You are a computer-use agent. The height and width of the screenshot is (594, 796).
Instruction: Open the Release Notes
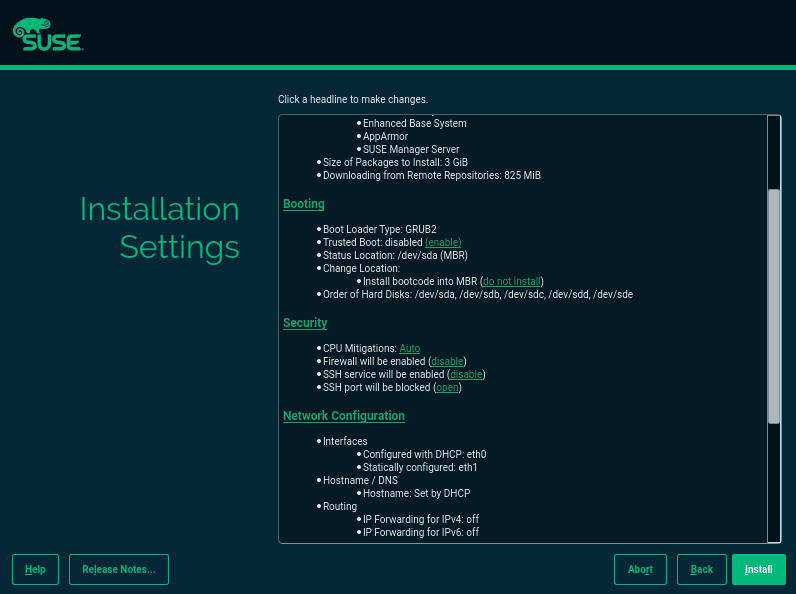point(119,570)
